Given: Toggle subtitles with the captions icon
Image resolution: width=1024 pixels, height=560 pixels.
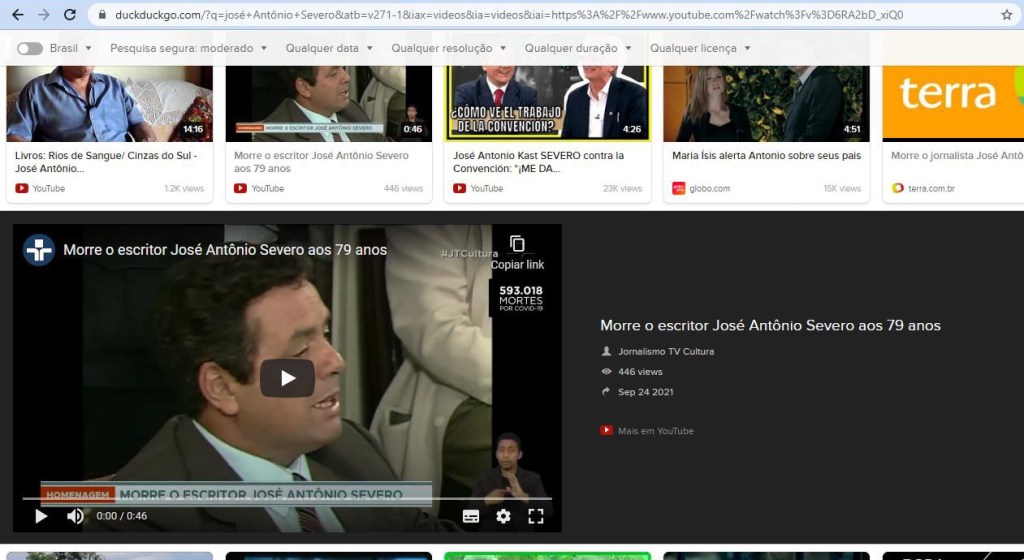Looking at the screenshot, I should pos(471,516).
